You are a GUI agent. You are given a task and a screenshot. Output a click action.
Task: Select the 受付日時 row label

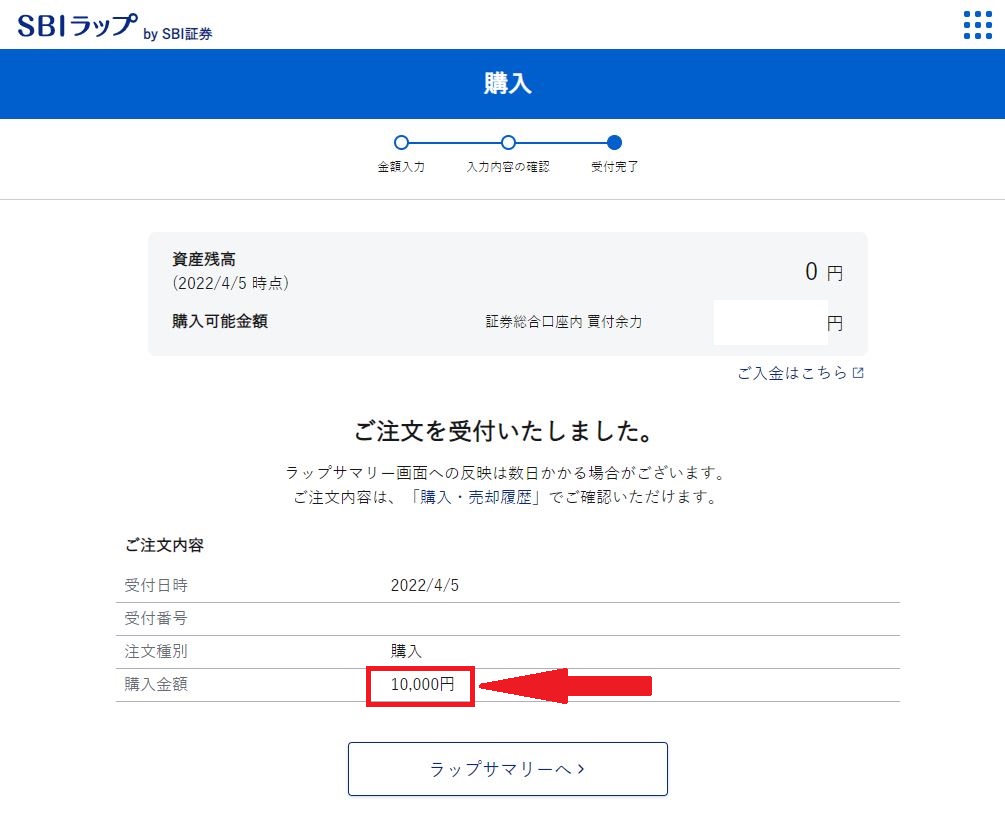(x=156, y=585)
